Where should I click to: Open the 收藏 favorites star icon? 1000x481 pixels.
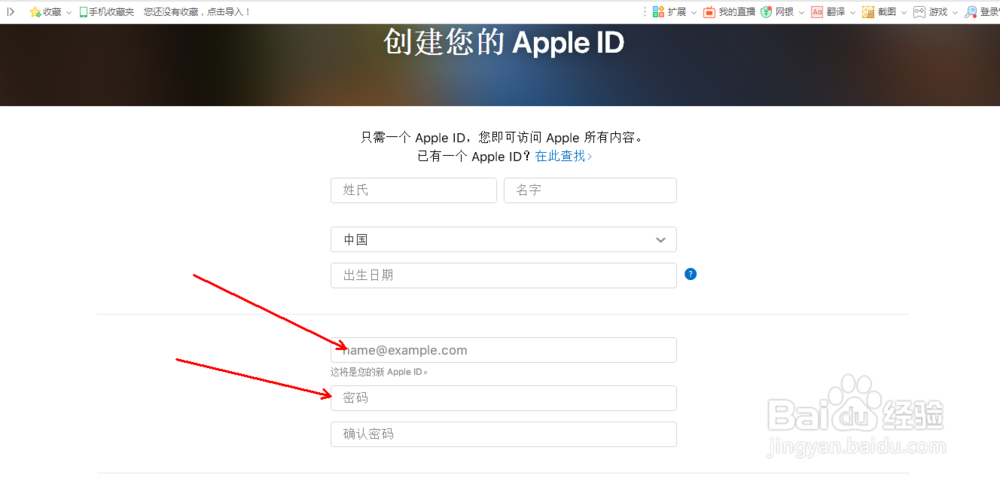pos(34,12)
